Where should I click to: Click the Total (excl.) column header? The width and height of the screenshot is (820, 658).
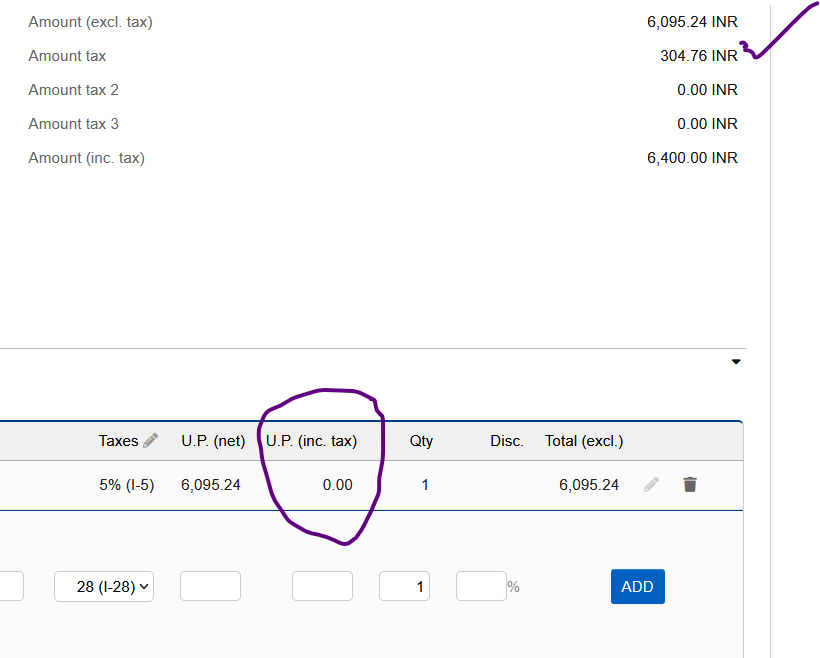[583, 440]
